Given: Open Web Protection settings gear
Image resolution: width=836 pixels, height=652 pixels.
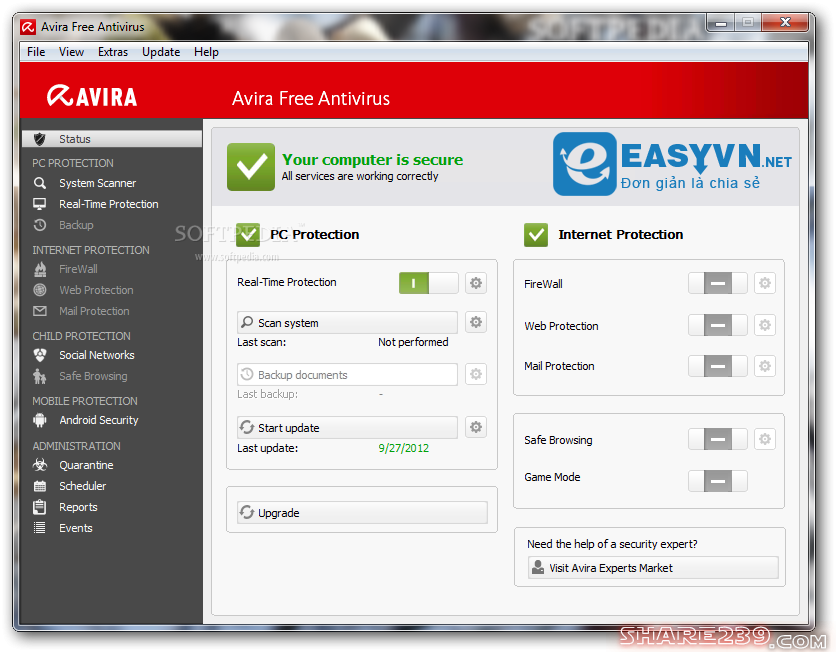Looking at the screenshot, I should 765,325.
